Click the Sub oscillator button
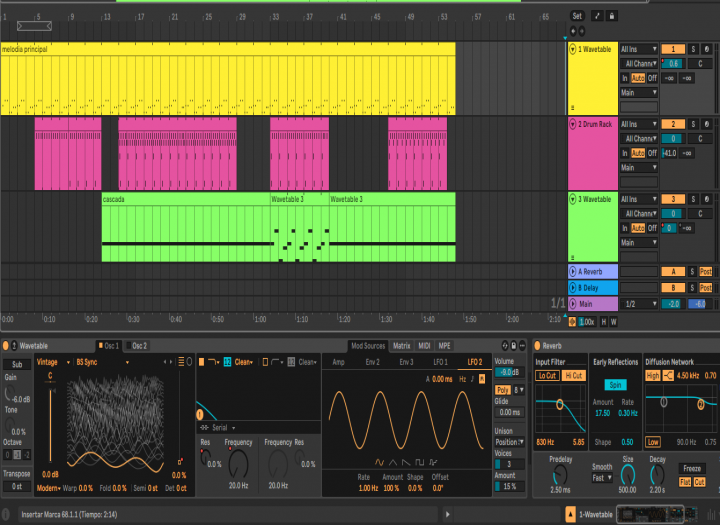The height and width of the screenshot is (525, 720). pyautogui.click(x=15, y=365)
